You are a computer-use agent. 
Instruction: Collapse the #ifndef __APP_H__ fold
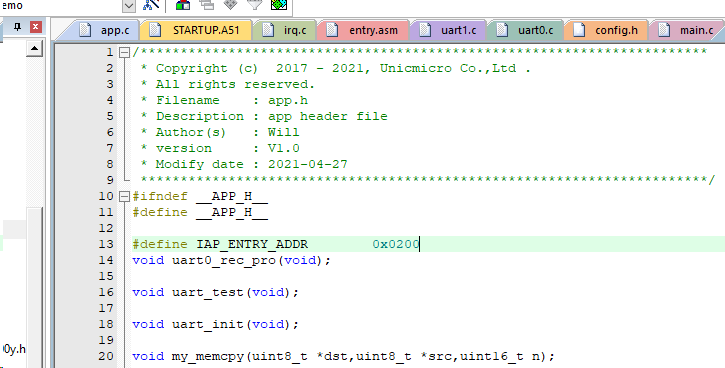click(x=124, y=196)
